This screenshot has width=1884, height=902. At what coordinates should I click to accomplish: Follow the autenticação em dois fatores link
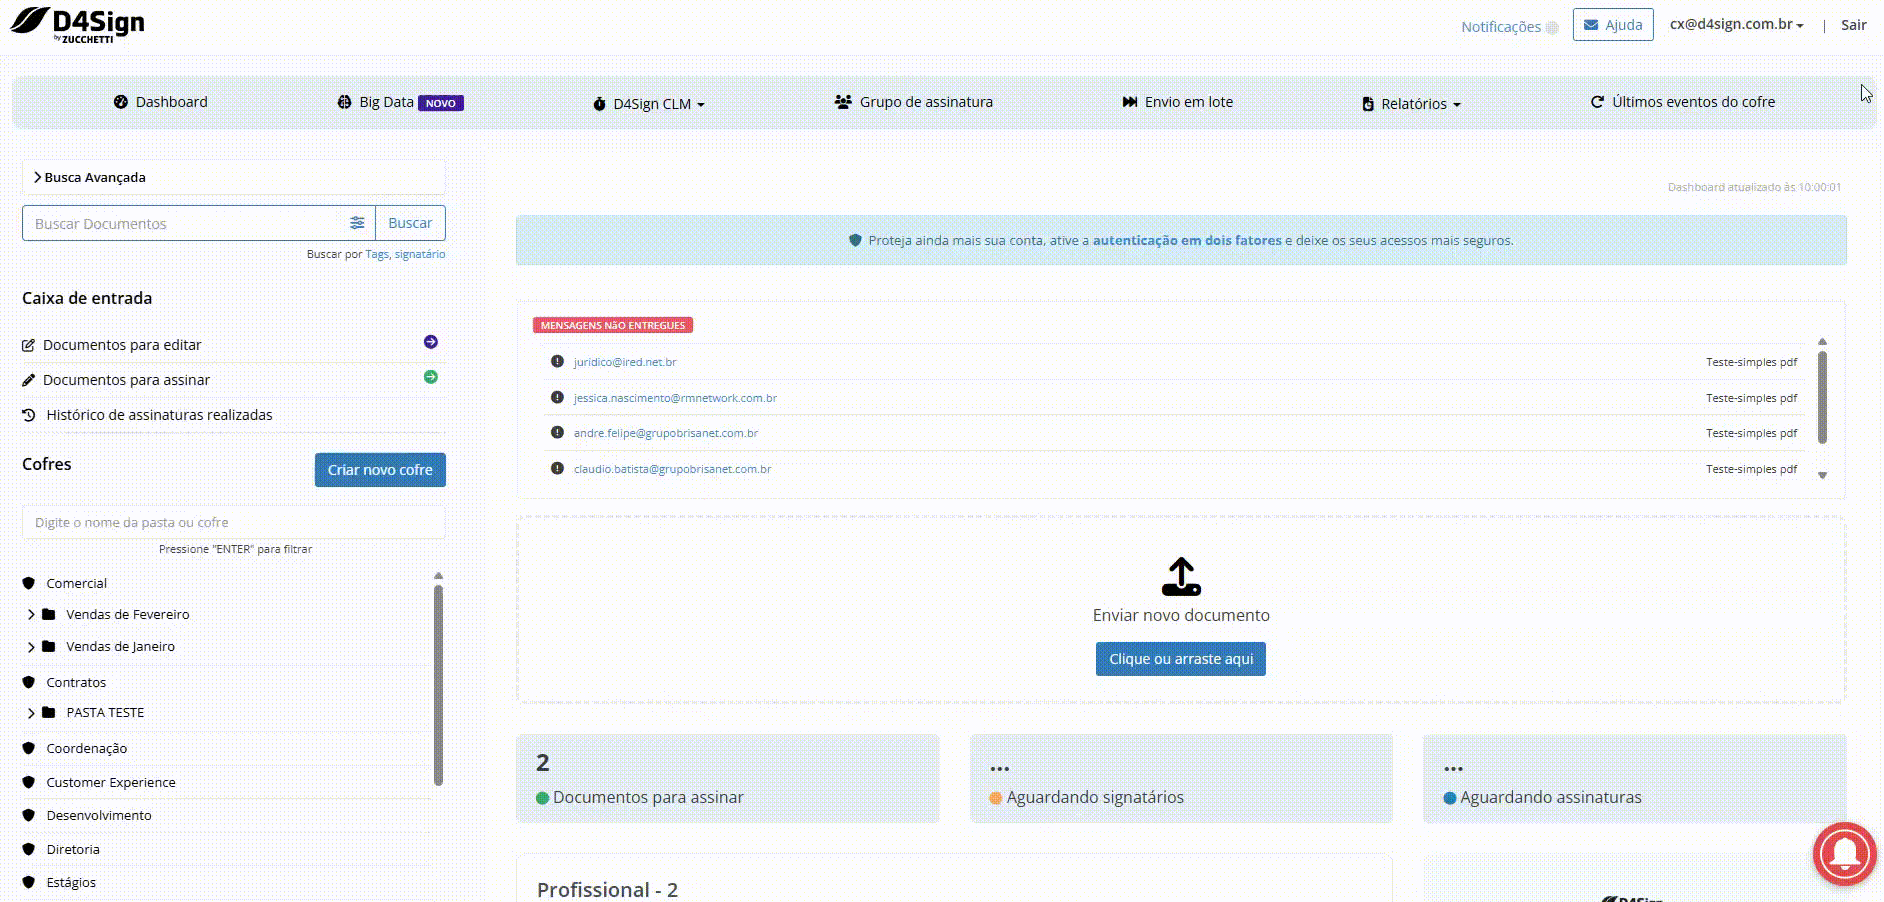pyautogui.click(x=1186, y=240)
